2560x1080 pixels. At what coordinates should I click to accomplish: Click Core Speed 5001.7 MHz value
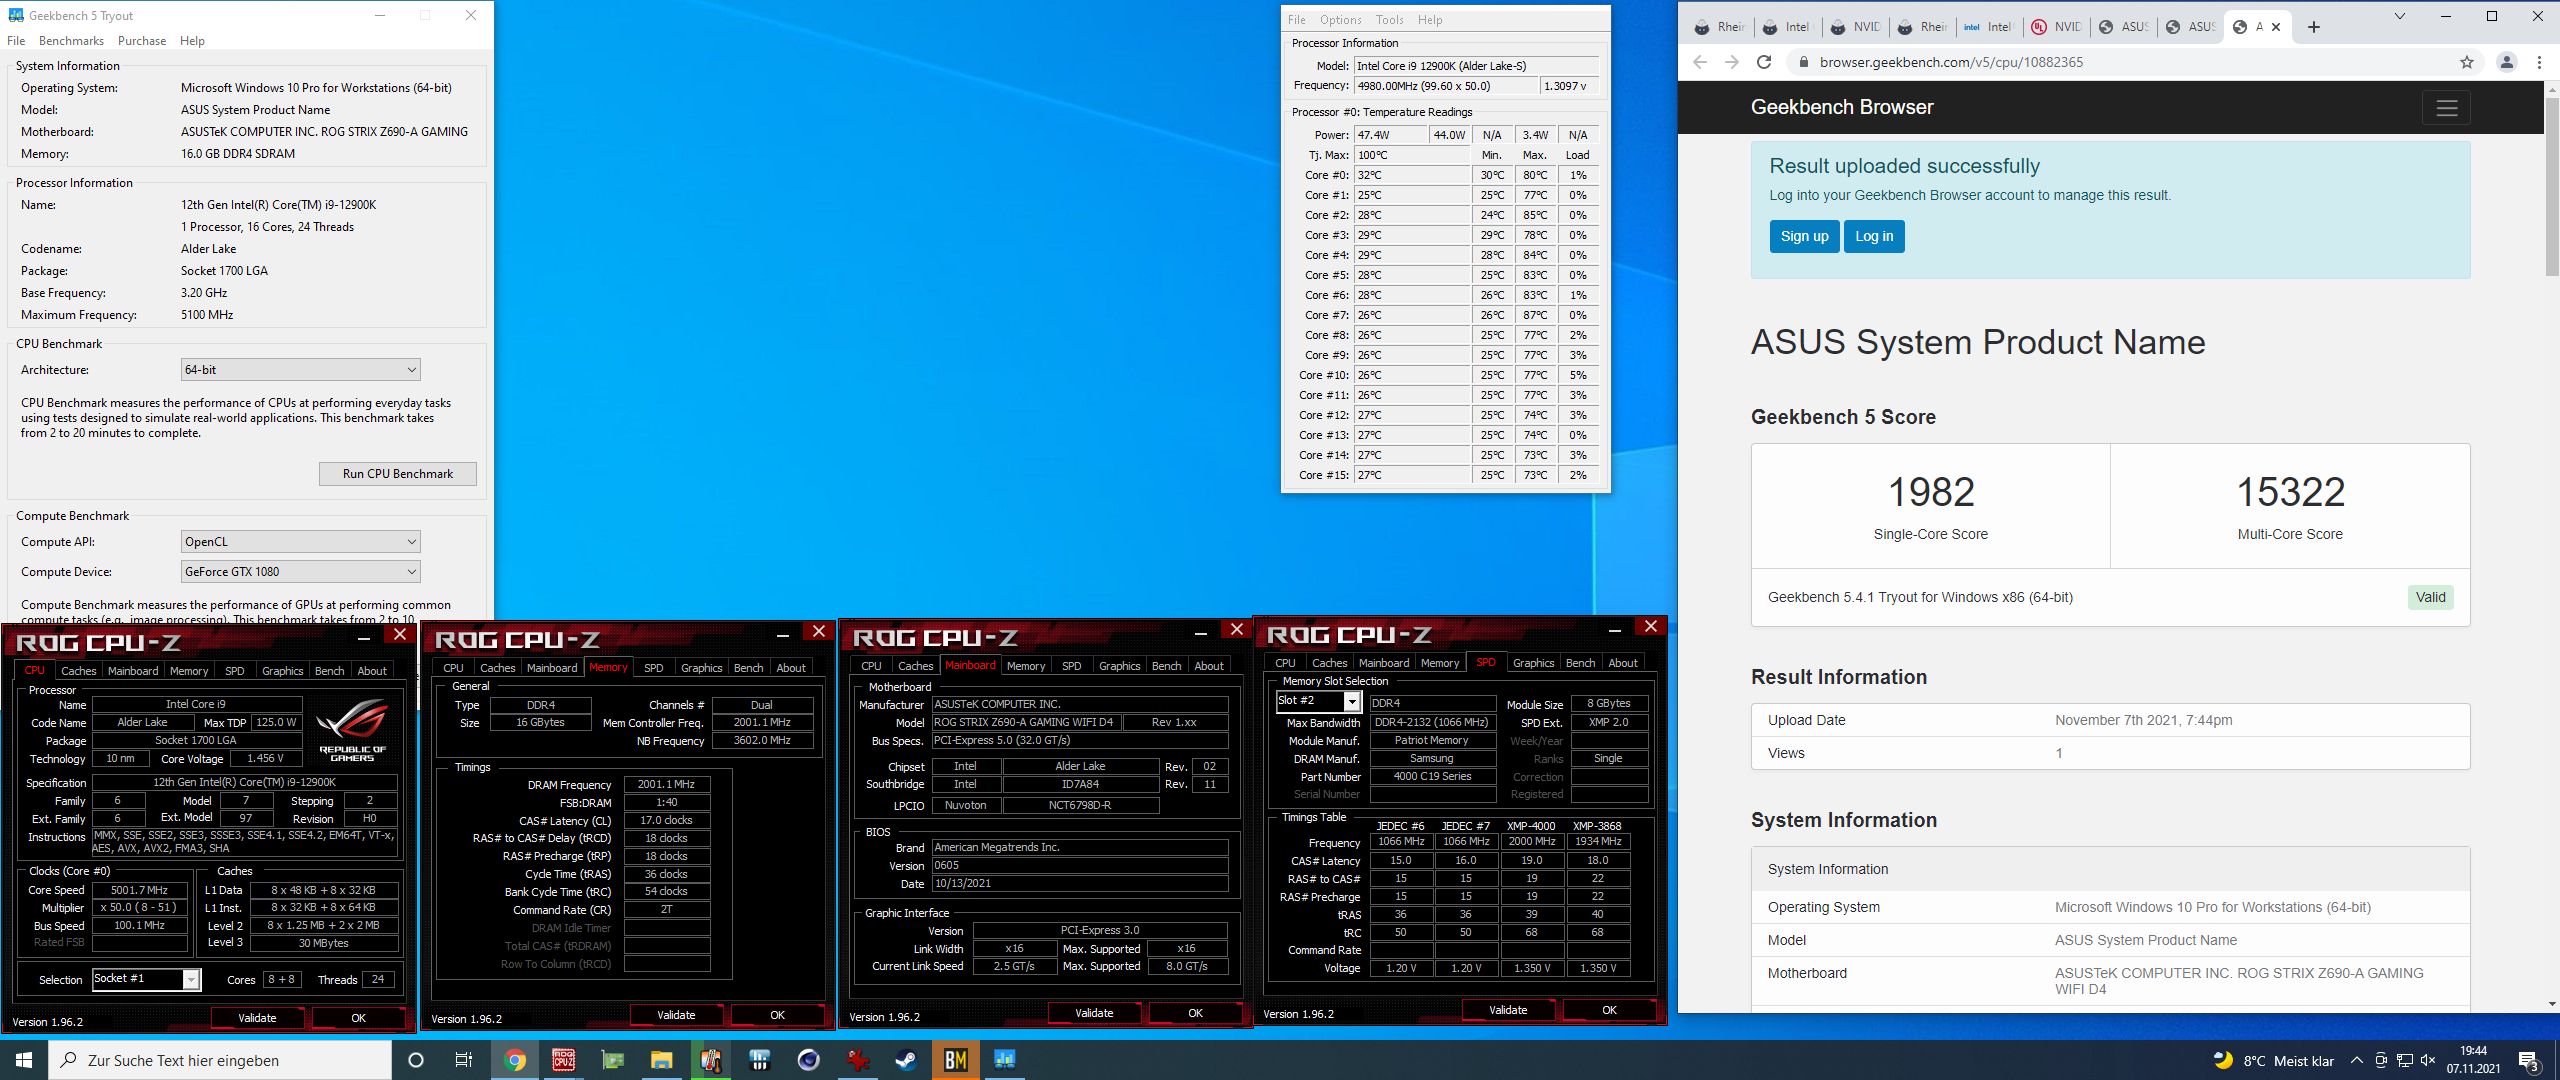(139, 890)
